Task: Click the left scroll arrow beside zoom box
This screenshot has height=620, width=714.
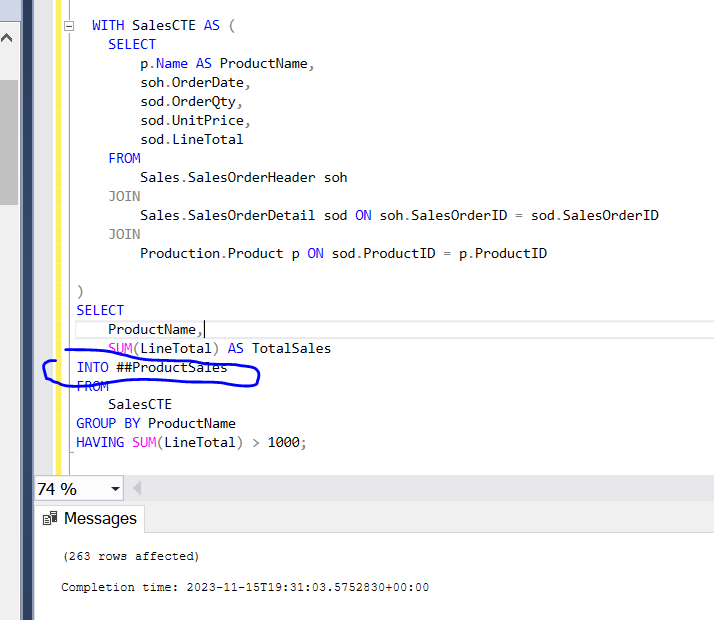Action: 137,489
